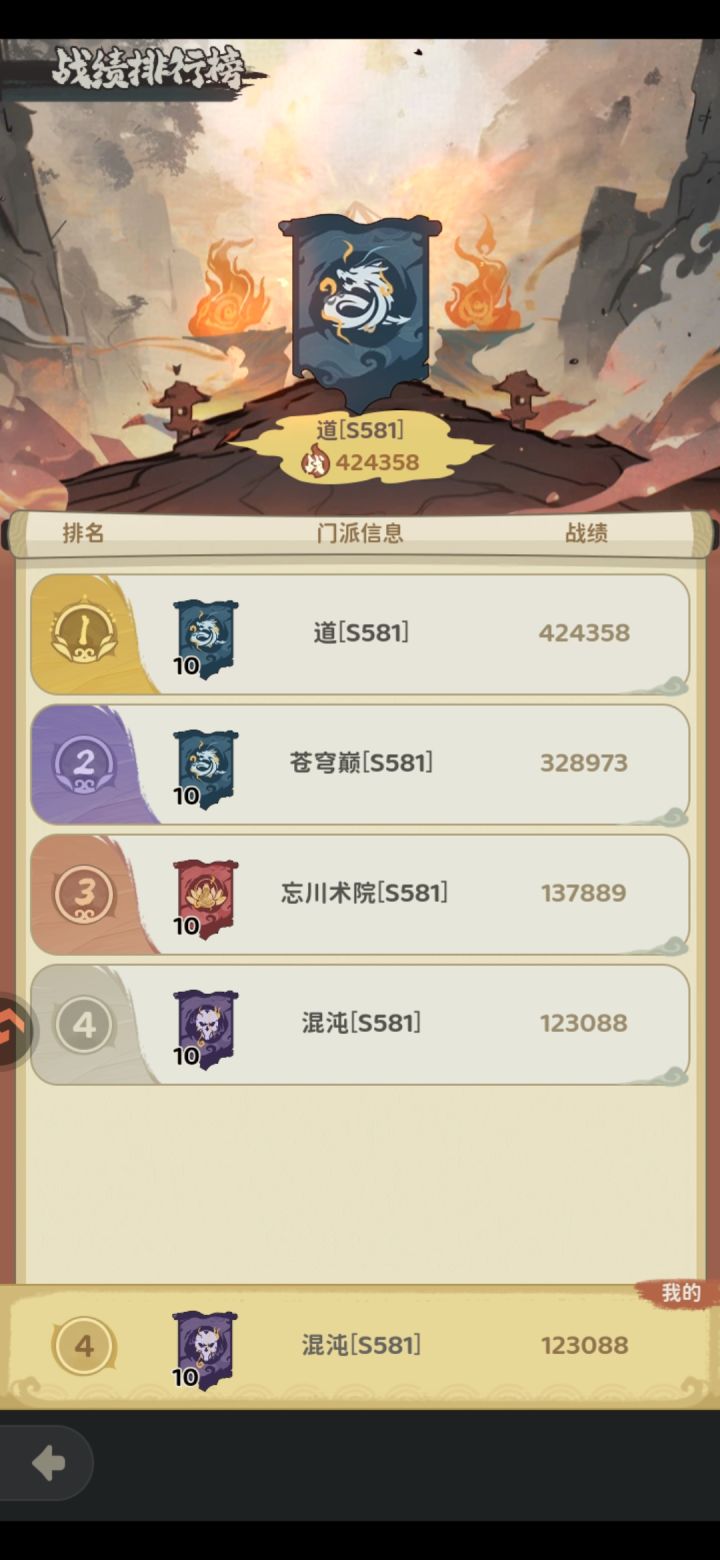
Task: Click the 战绩 column header
Action: [x=586, y=533]
